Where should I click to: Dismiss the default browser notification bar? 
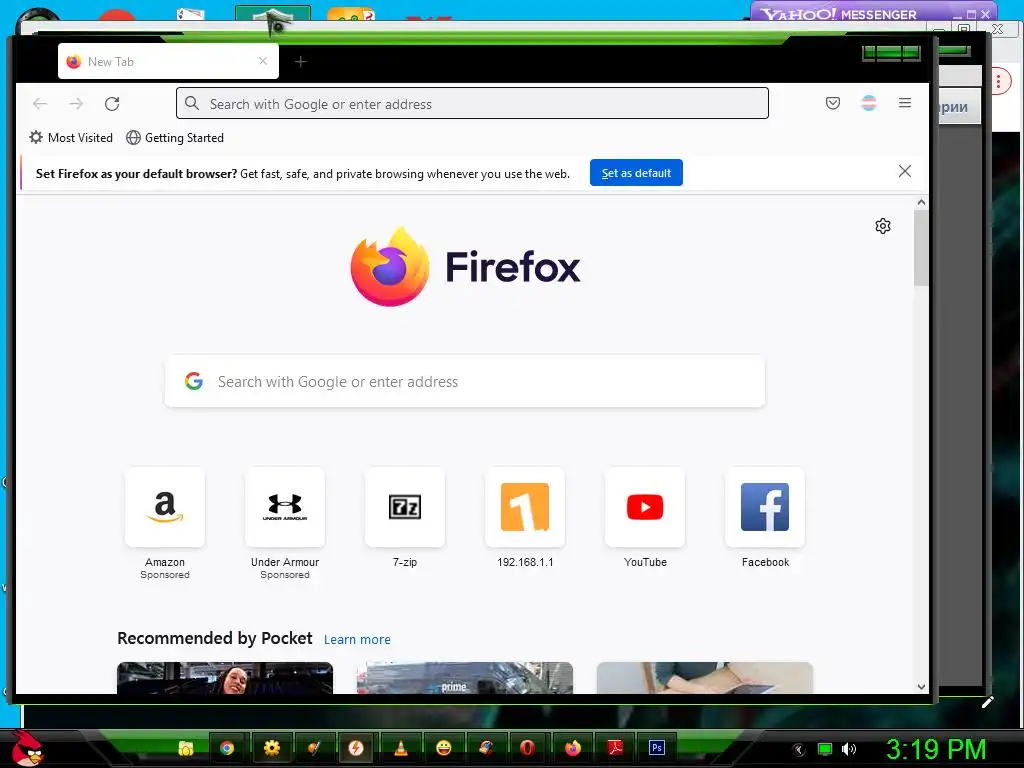[904, 171]
